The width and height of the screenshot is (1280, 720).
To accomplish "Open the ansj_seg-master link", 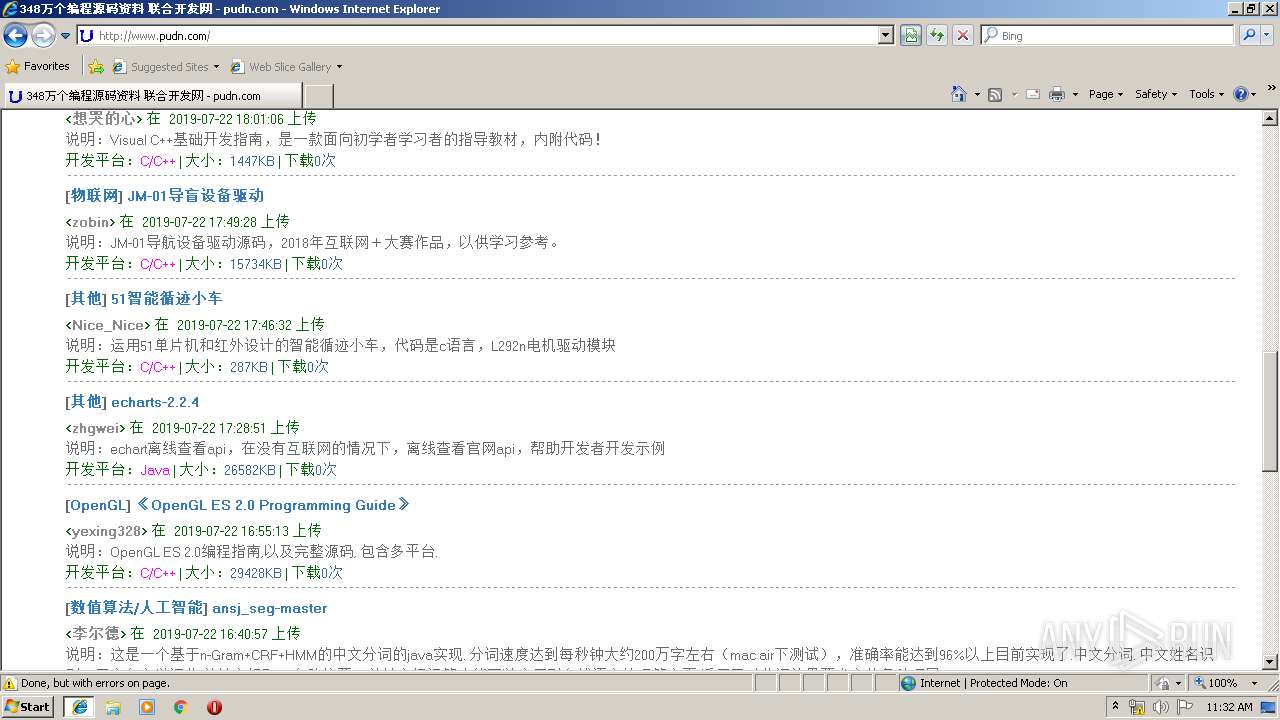I will [270, 608].
